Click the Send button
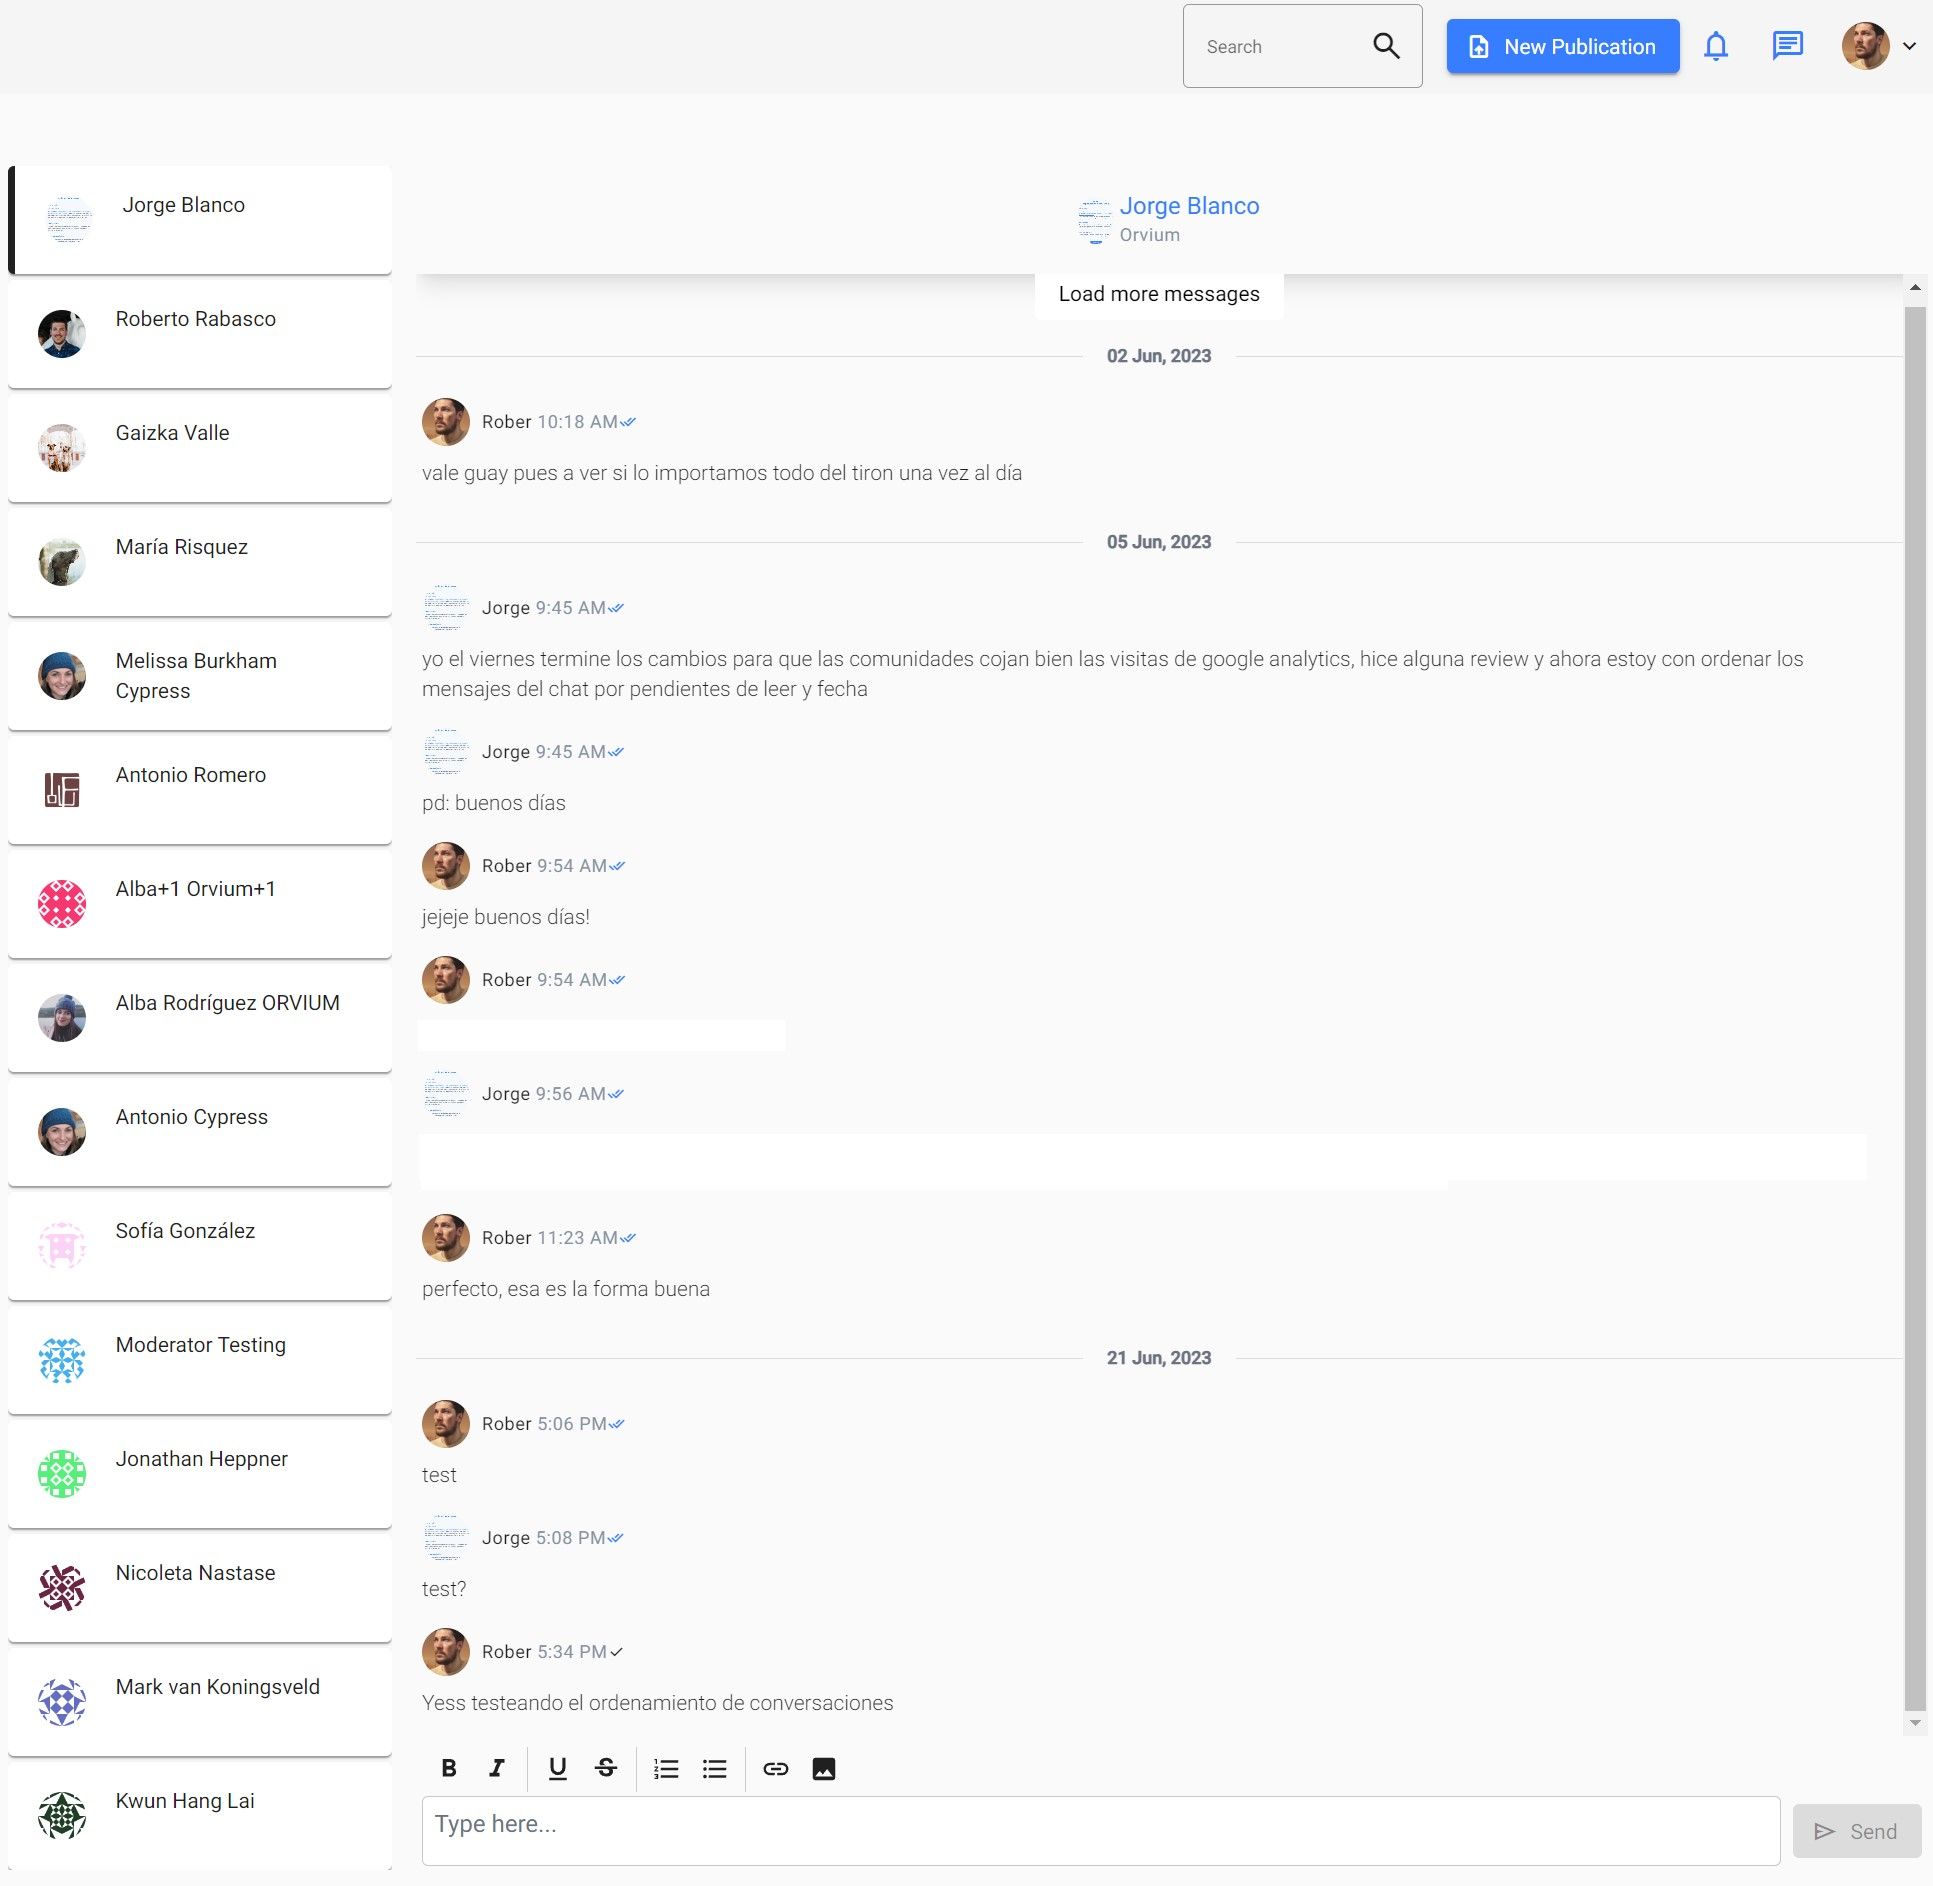This screenshot has width=1933, height=1886. (1856, 1831)
